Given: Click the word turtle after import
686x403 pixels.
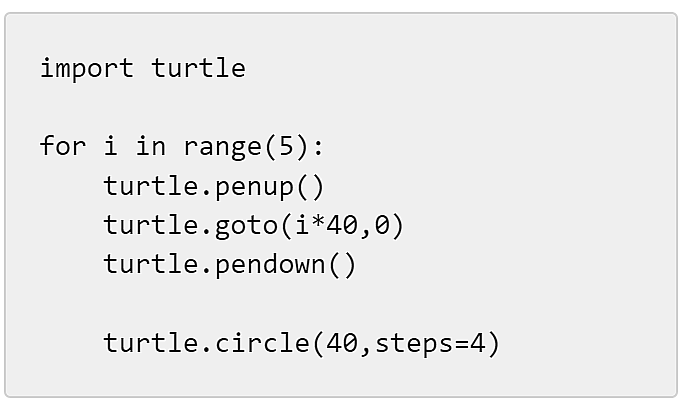Looking at the screenshot, I should tap(199, 68).
